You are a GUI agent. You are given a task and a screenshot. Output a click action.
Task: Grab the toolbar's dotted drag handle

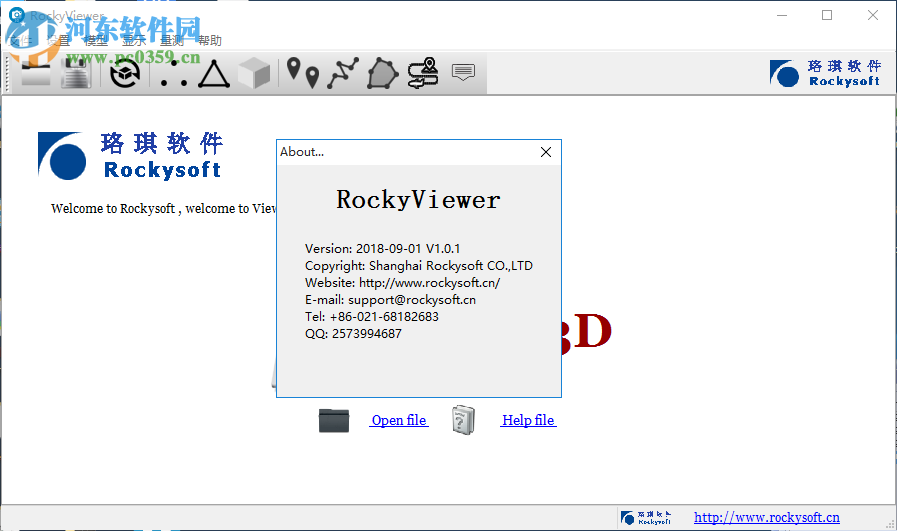(7, 74)
